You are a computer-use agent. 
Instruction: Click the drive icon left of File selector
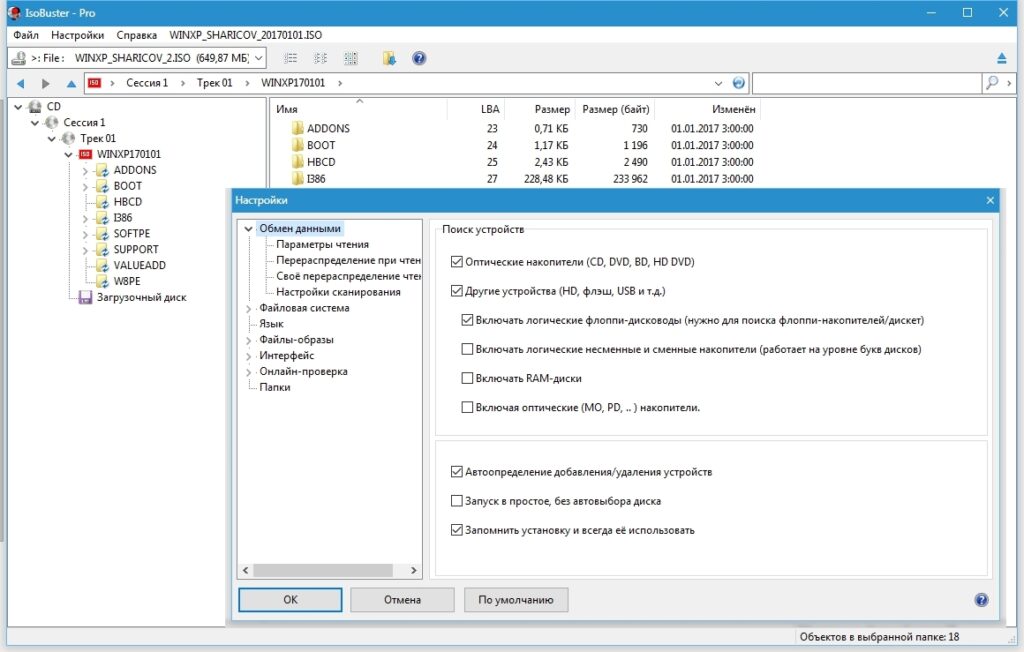(19, 58)
